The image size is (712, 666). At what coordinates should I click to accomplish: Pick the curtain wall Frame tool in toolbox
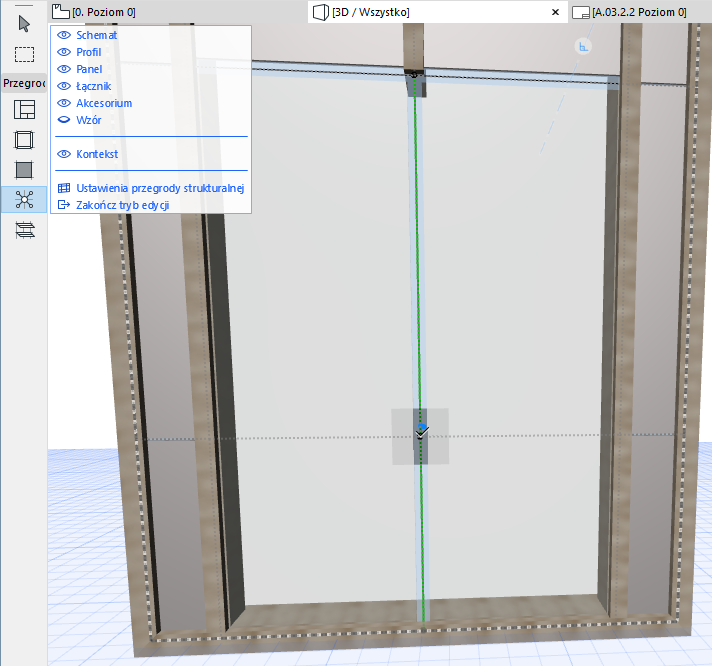tap(24, 140)
